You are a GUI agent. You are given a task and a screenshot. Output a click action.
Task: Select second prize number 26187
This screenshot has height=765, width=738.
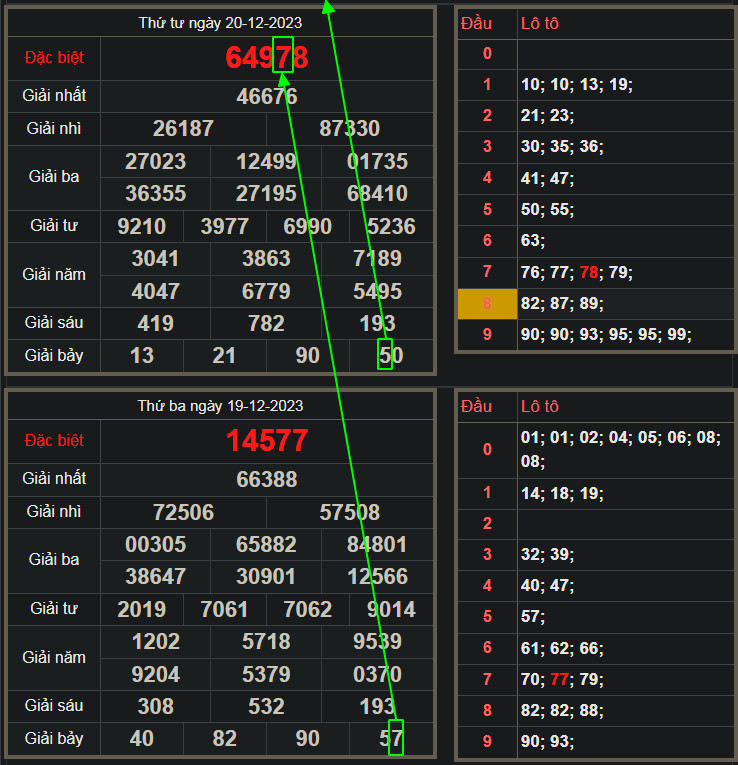click(x=183, y=129)
